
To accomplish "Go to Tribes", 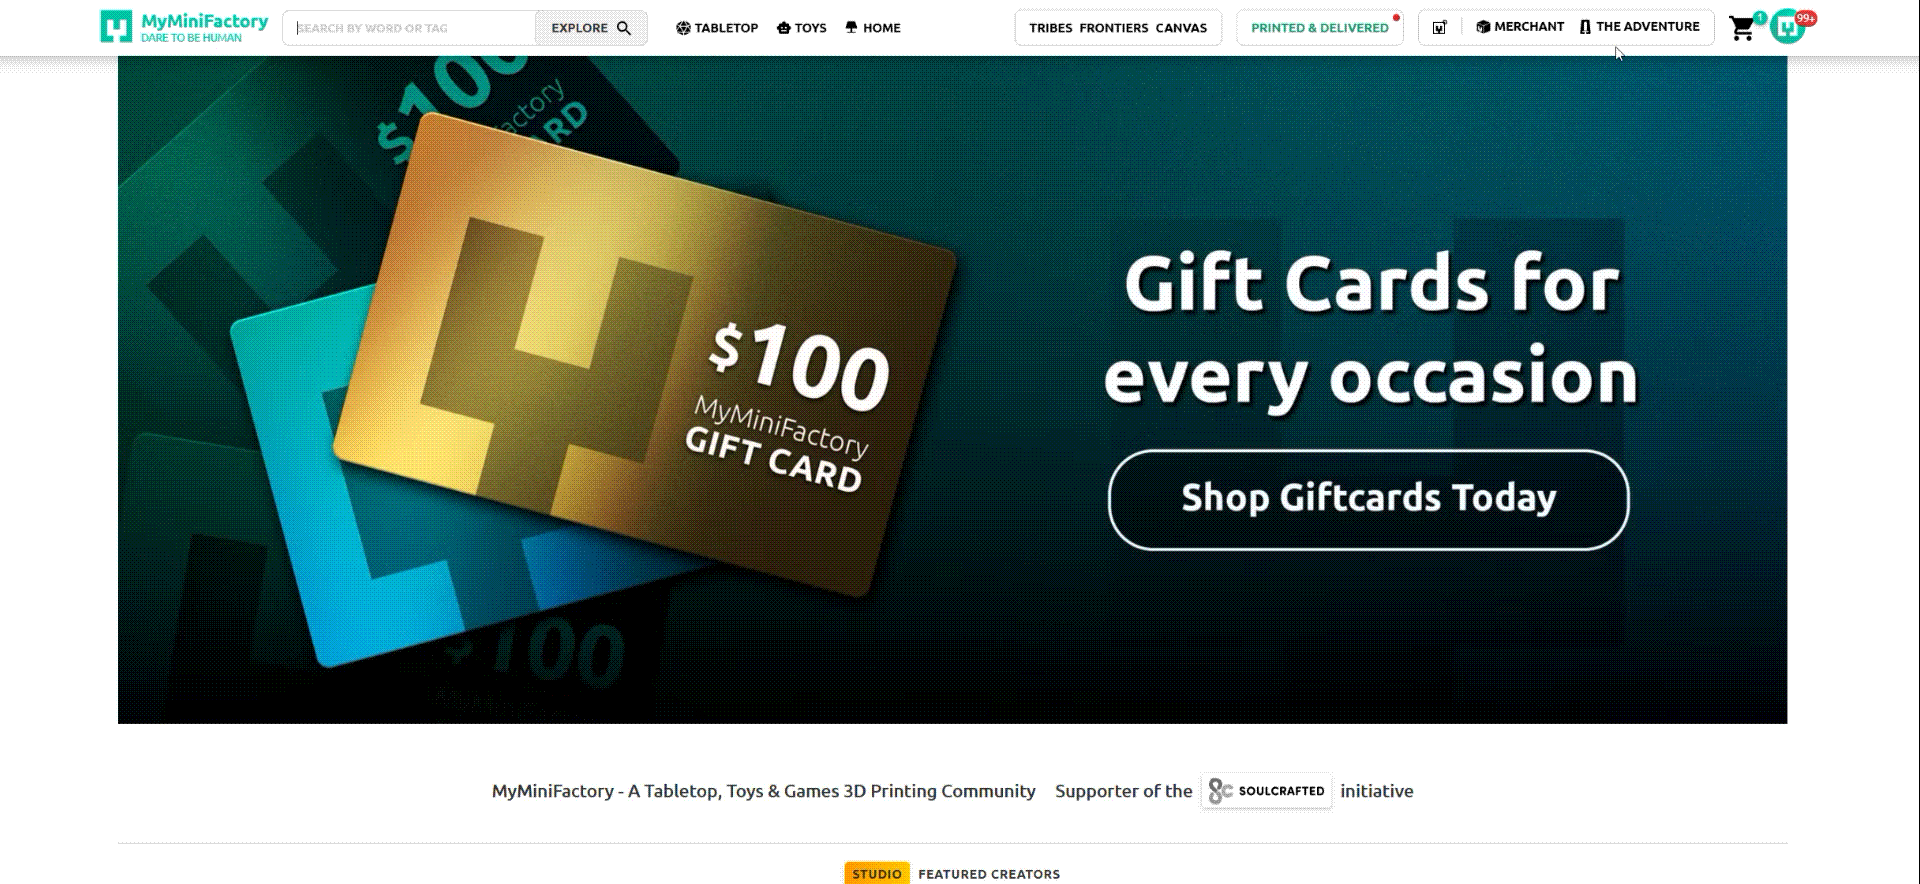I will coord(1051,28).
